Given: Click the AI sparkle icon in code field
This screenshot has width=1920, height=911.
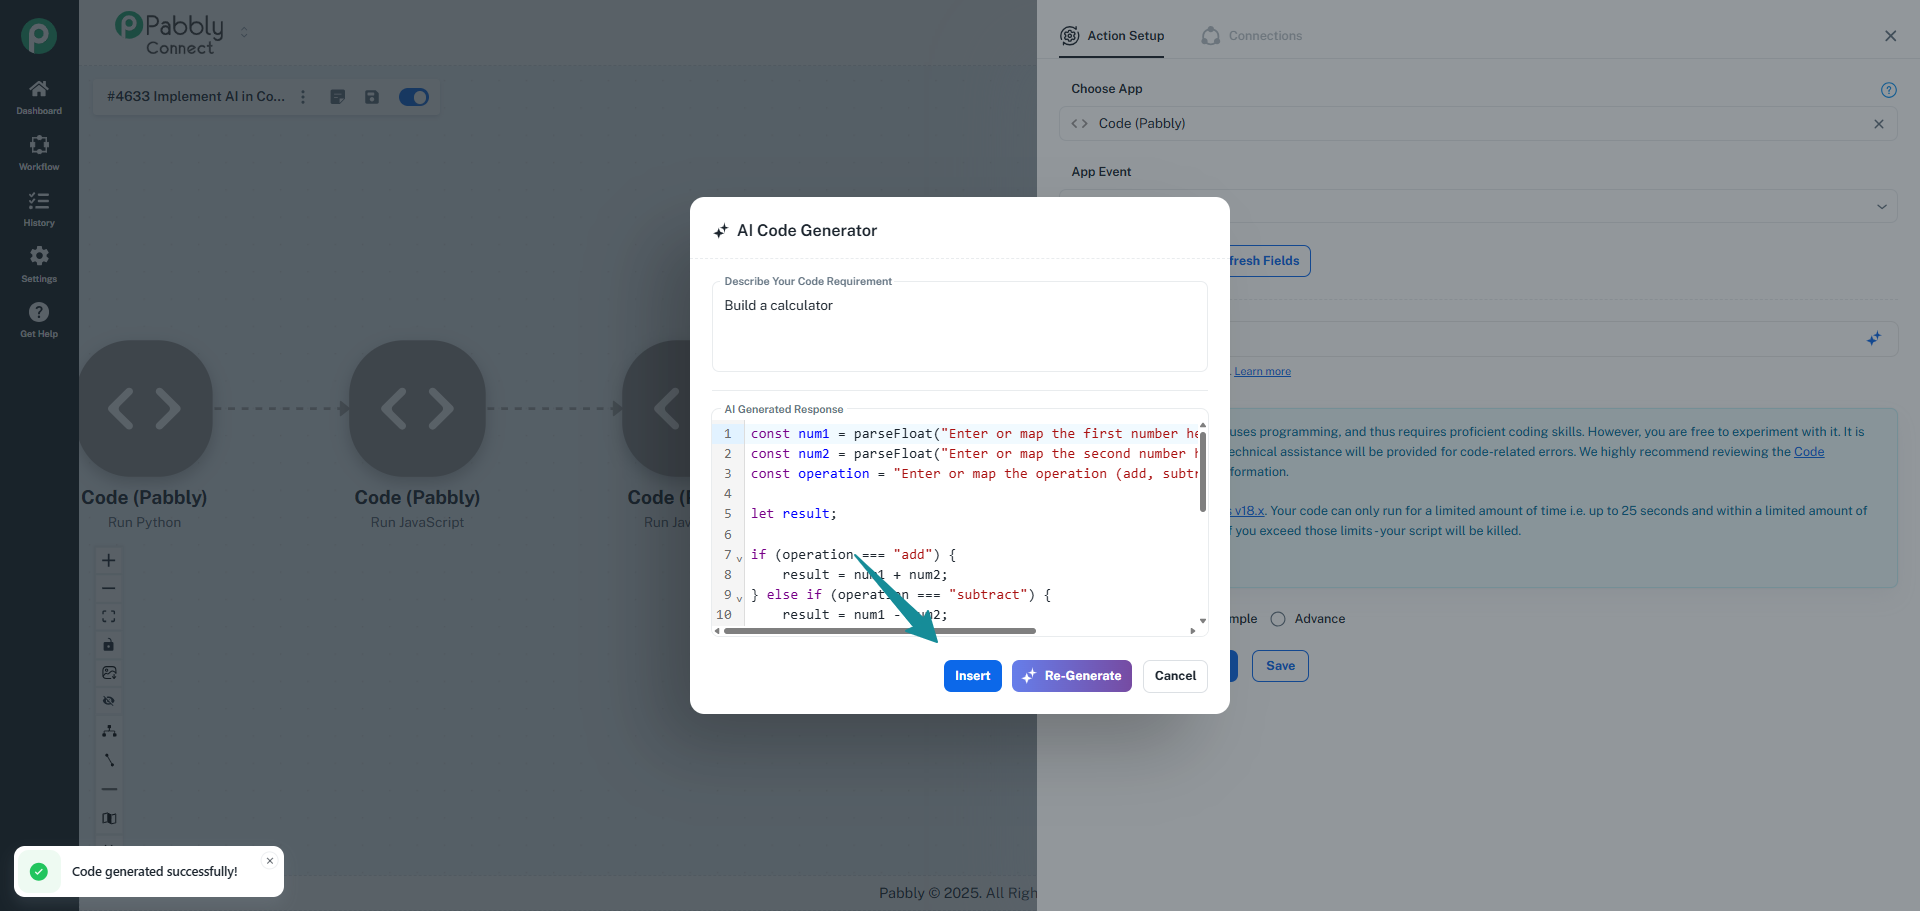Looking at the screenshot, I should tap(1873, 339).
